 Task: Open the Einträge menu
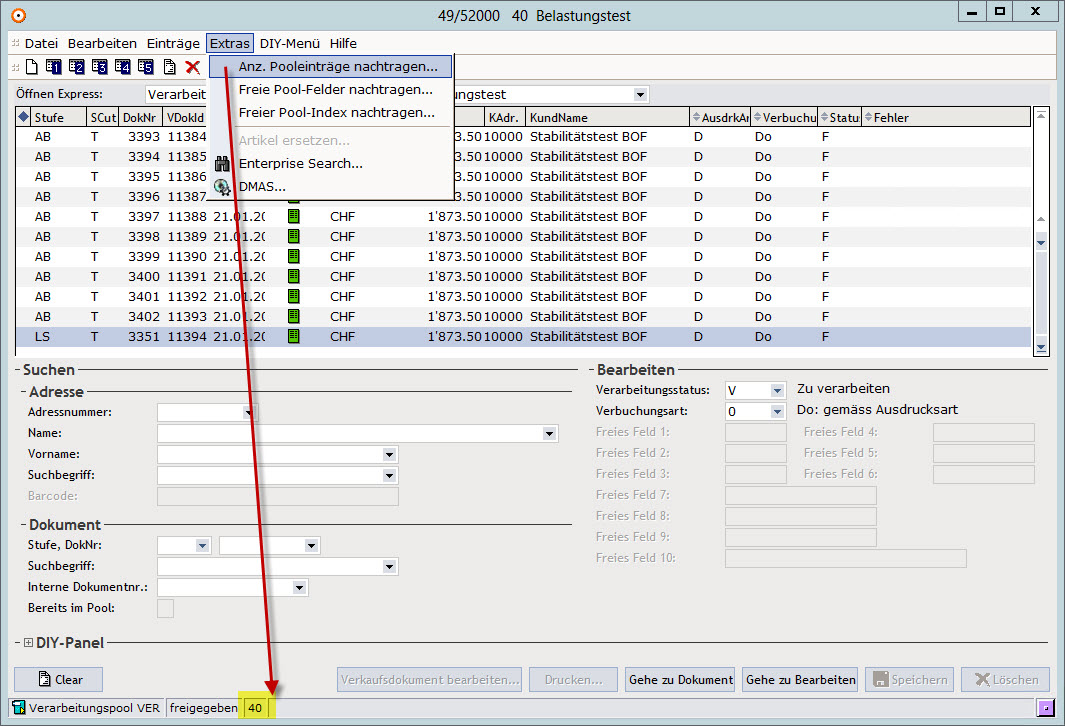coord(173,43)
